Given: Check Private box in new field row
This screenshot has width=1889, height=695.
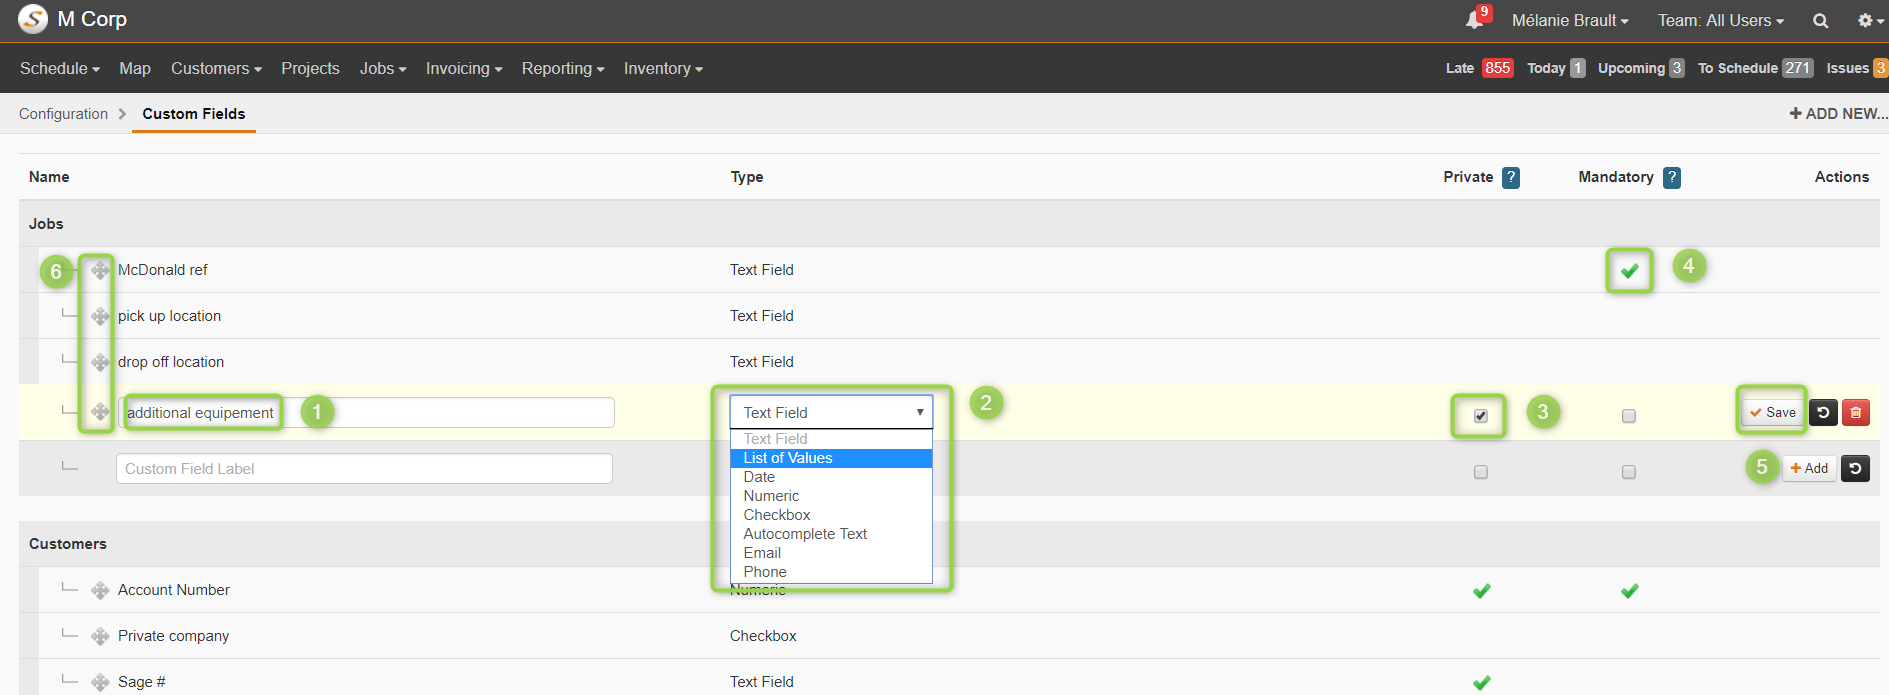Looking at the screenshot, I should pyautogui.click(x=1481, y=472).
